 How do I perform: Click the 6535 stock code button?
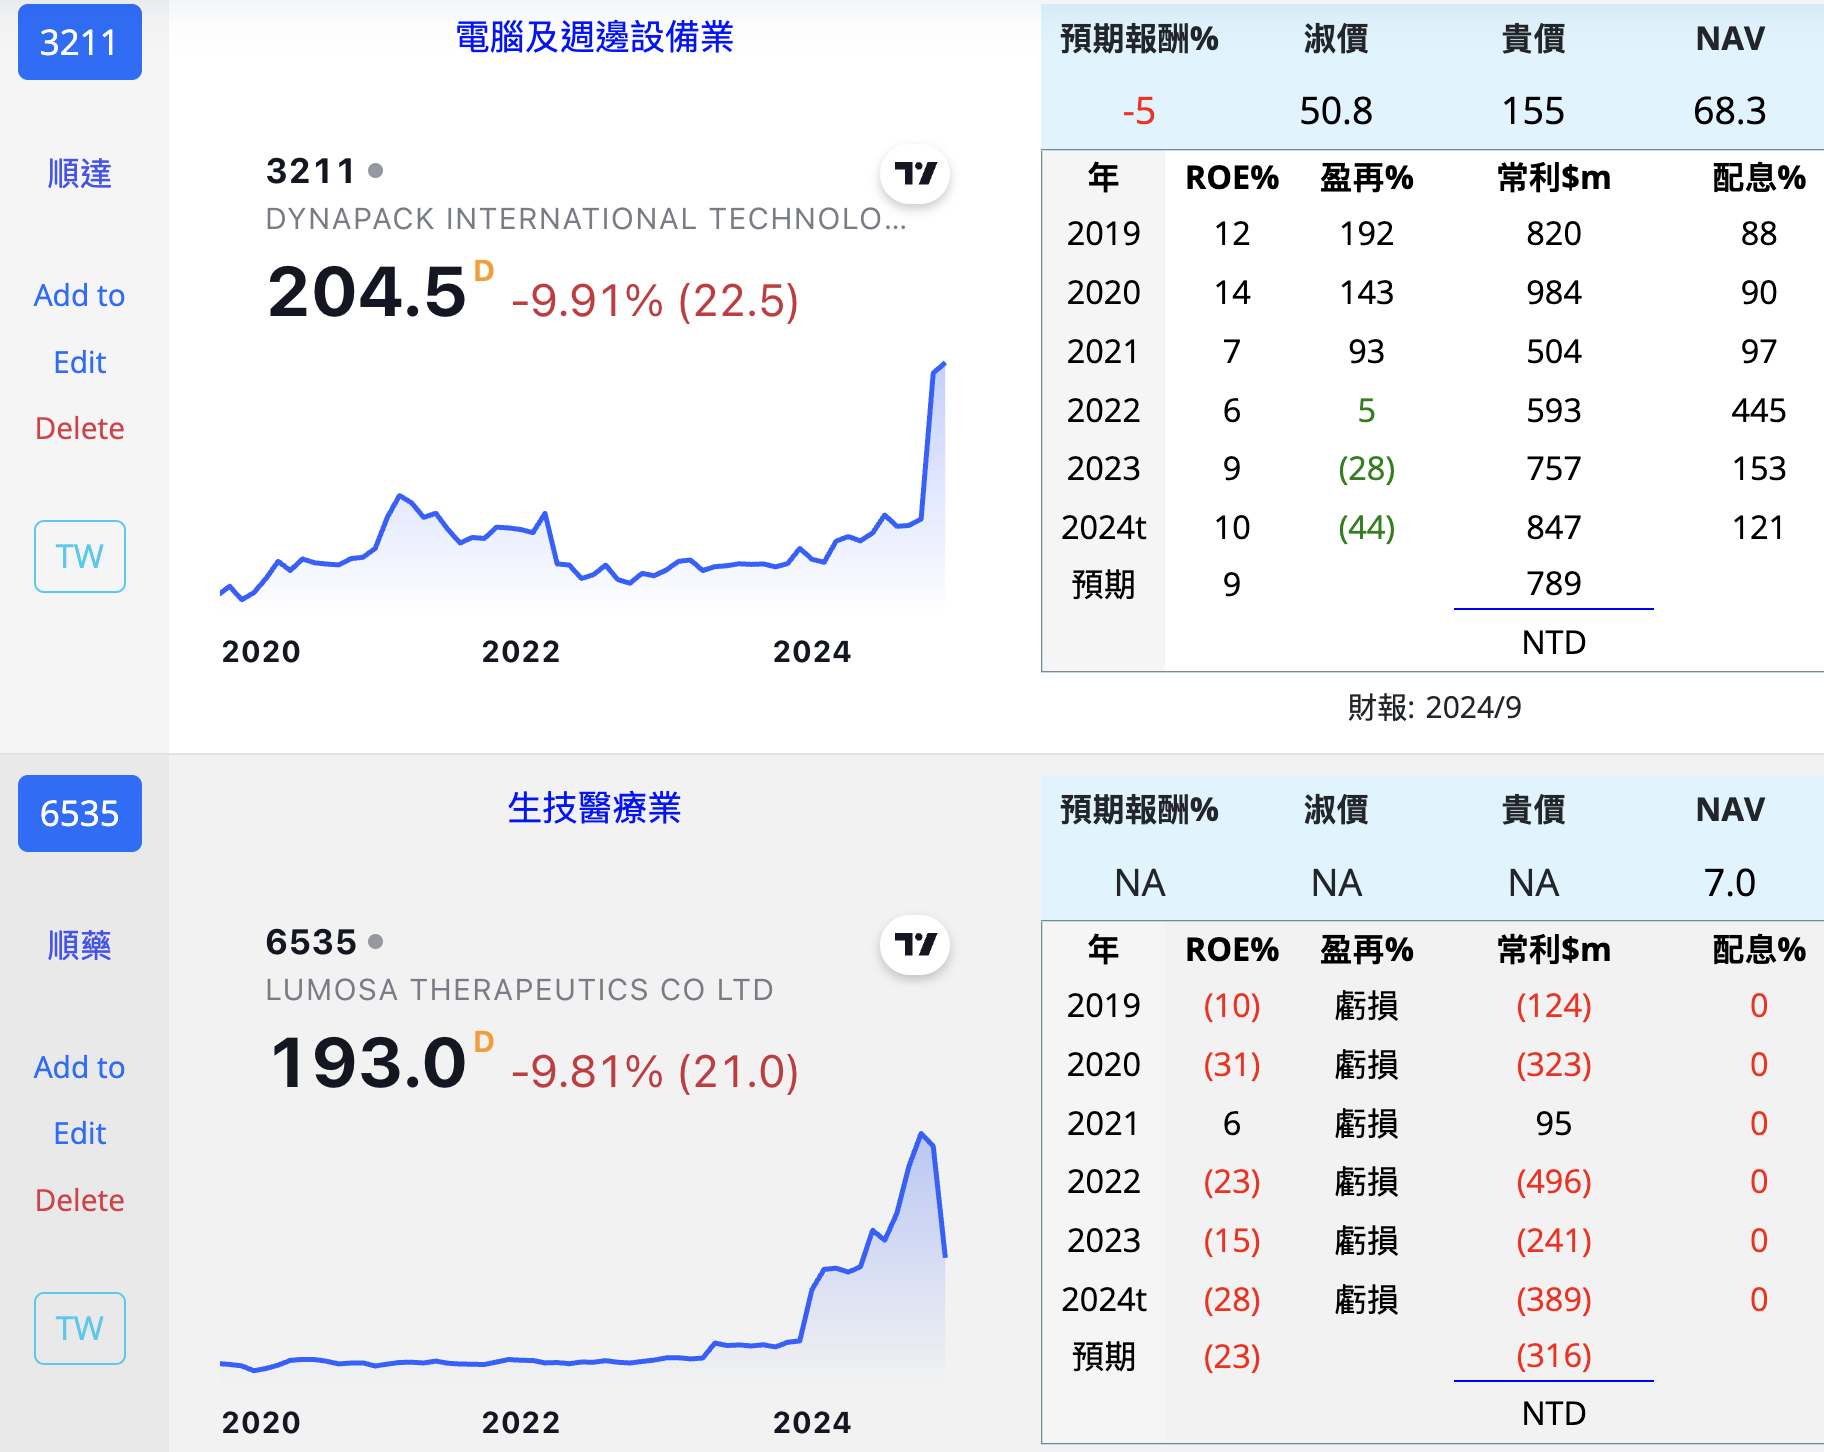[80, 813]
